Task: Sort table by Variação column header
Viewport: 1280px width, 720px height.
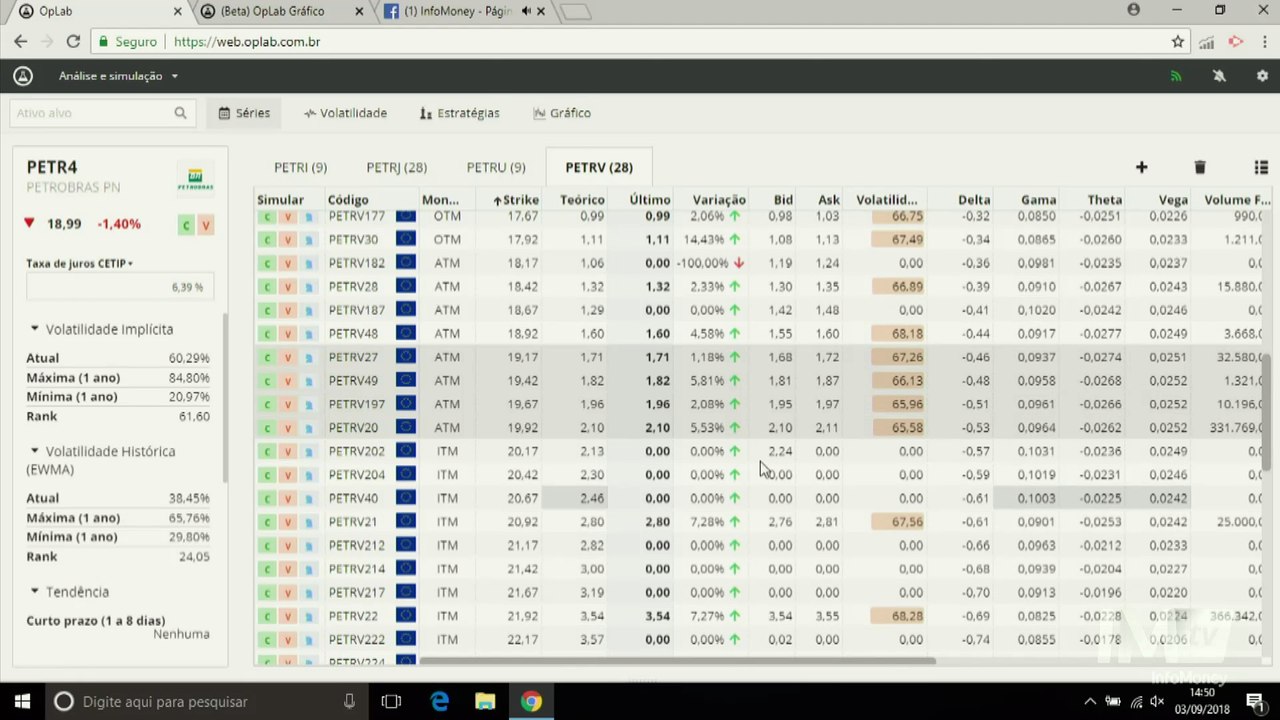Action: point(719,200)
